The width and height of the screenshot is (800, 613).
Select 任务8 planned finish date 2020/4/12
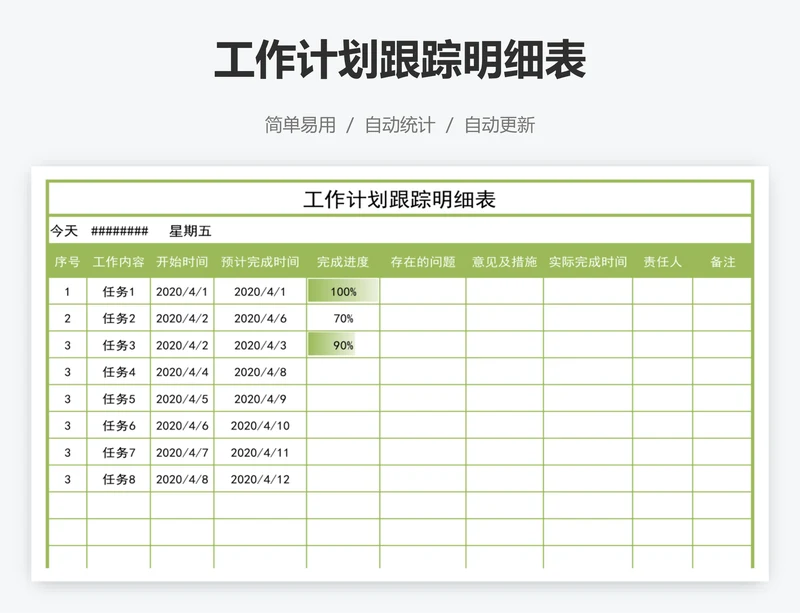(x=260, y=479)
